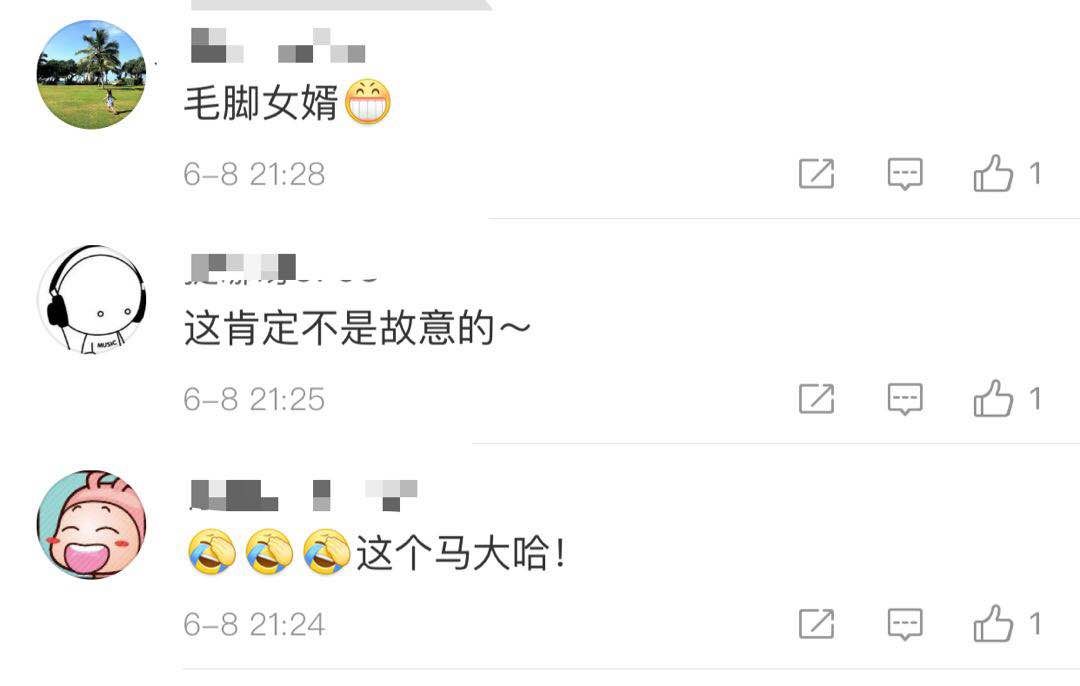
Task: Open the laughing pink-hat cartoon avatar
Action: 91,525
